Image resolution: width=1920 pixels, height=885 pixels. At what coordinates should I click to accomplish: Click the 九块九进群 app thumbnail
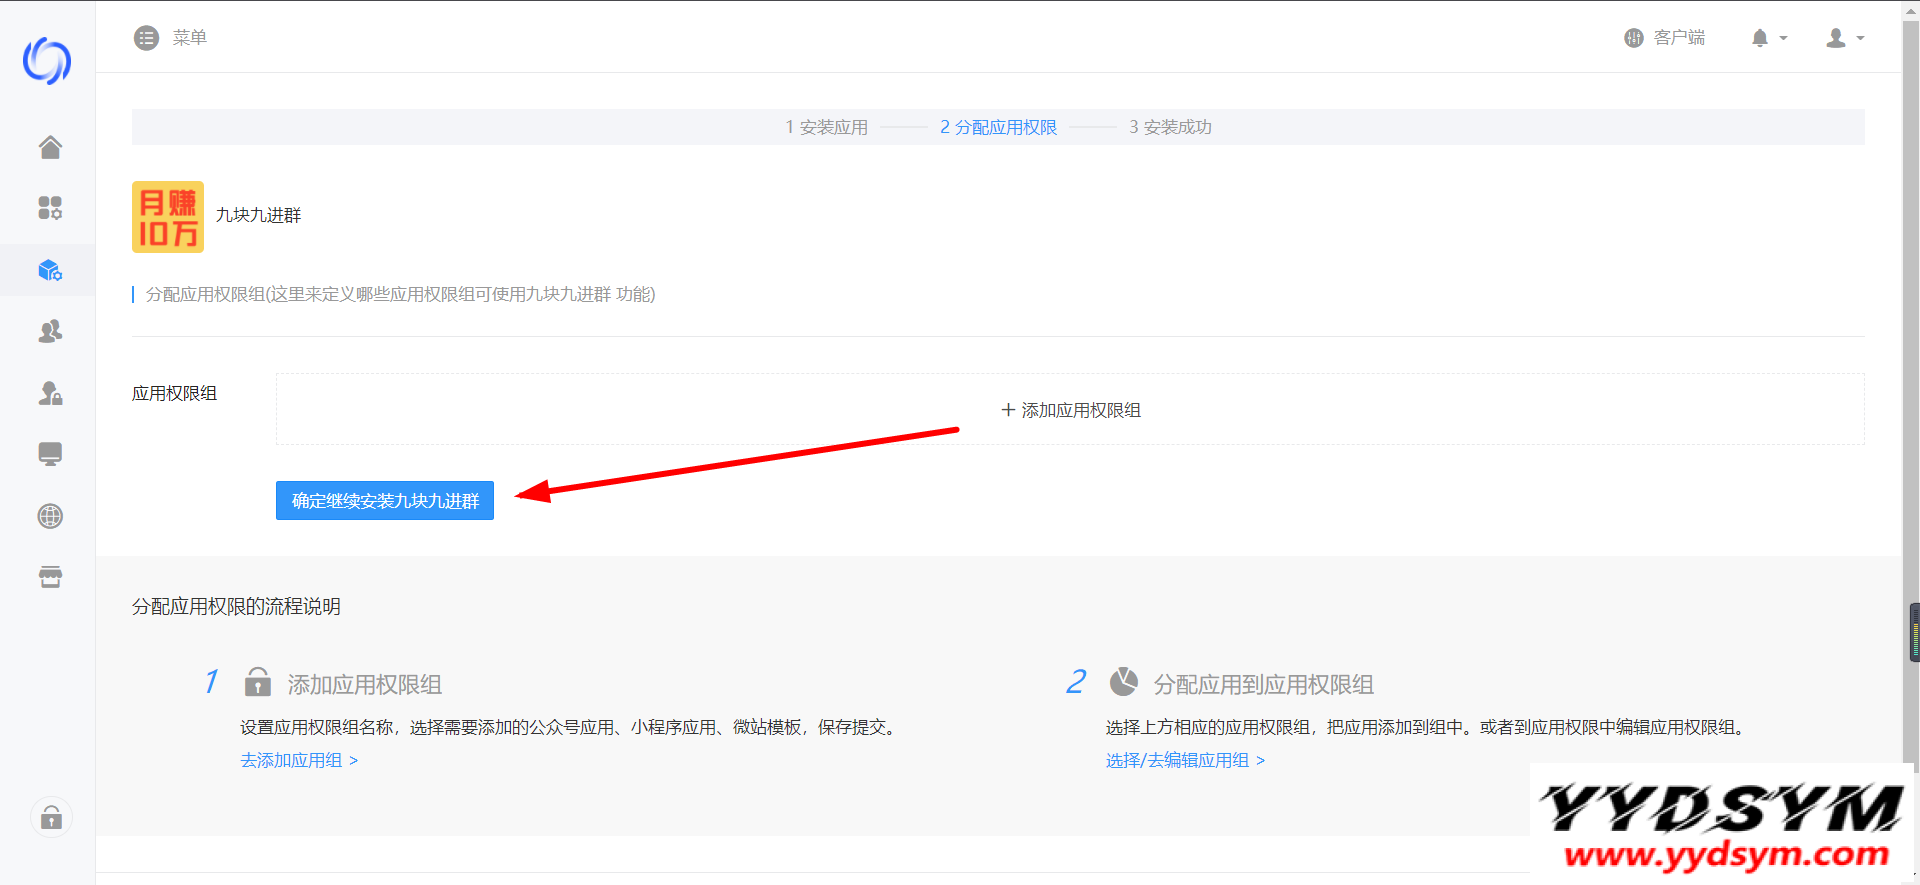(x=168, y=216)
